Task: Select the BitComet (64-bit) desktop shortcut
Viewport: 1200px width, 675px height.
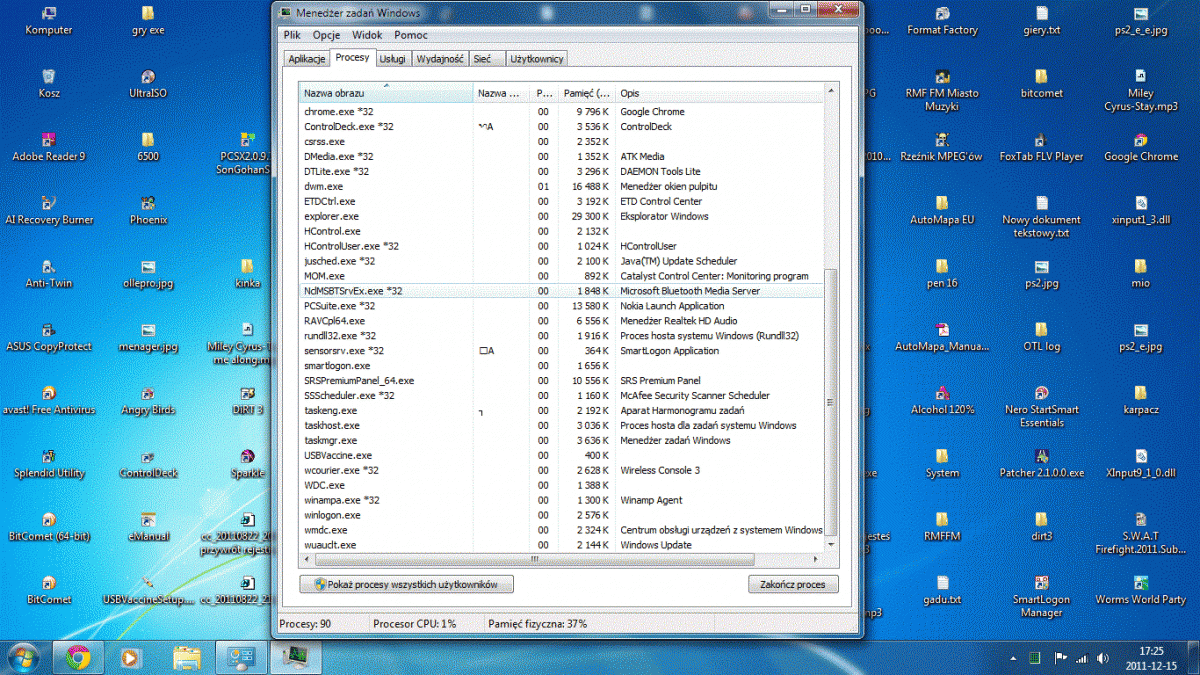Action: click(48, 526)
